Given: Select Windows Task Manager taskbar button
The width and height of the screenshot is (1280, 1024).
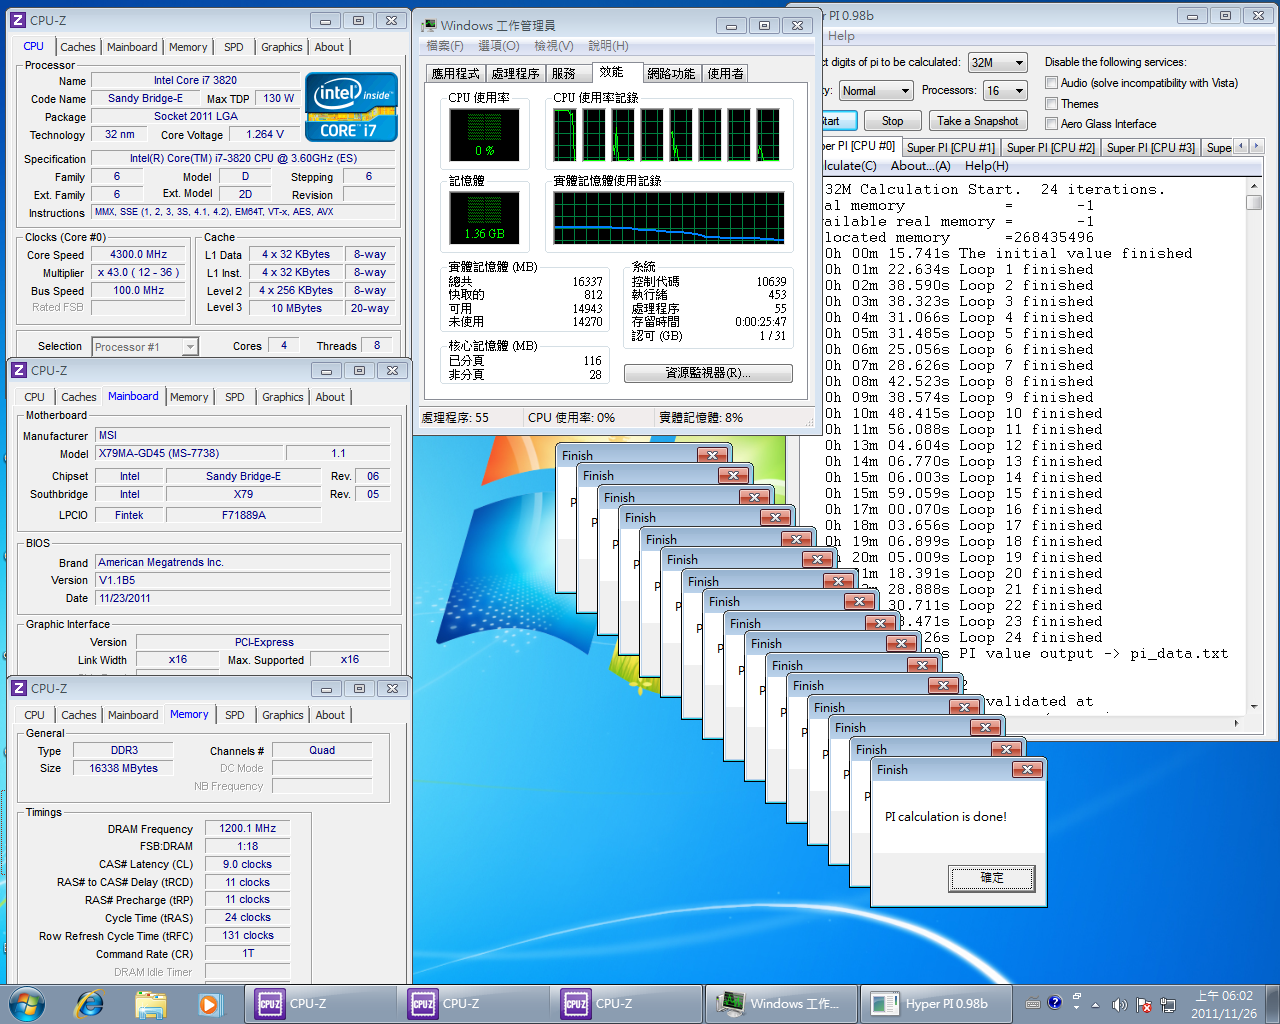Looking at the screenshot, I should coord(780,1003).
